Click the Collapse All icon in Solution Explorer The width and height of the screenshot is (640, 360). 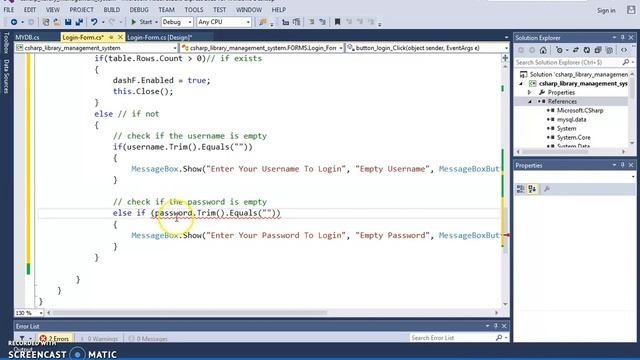598,50
